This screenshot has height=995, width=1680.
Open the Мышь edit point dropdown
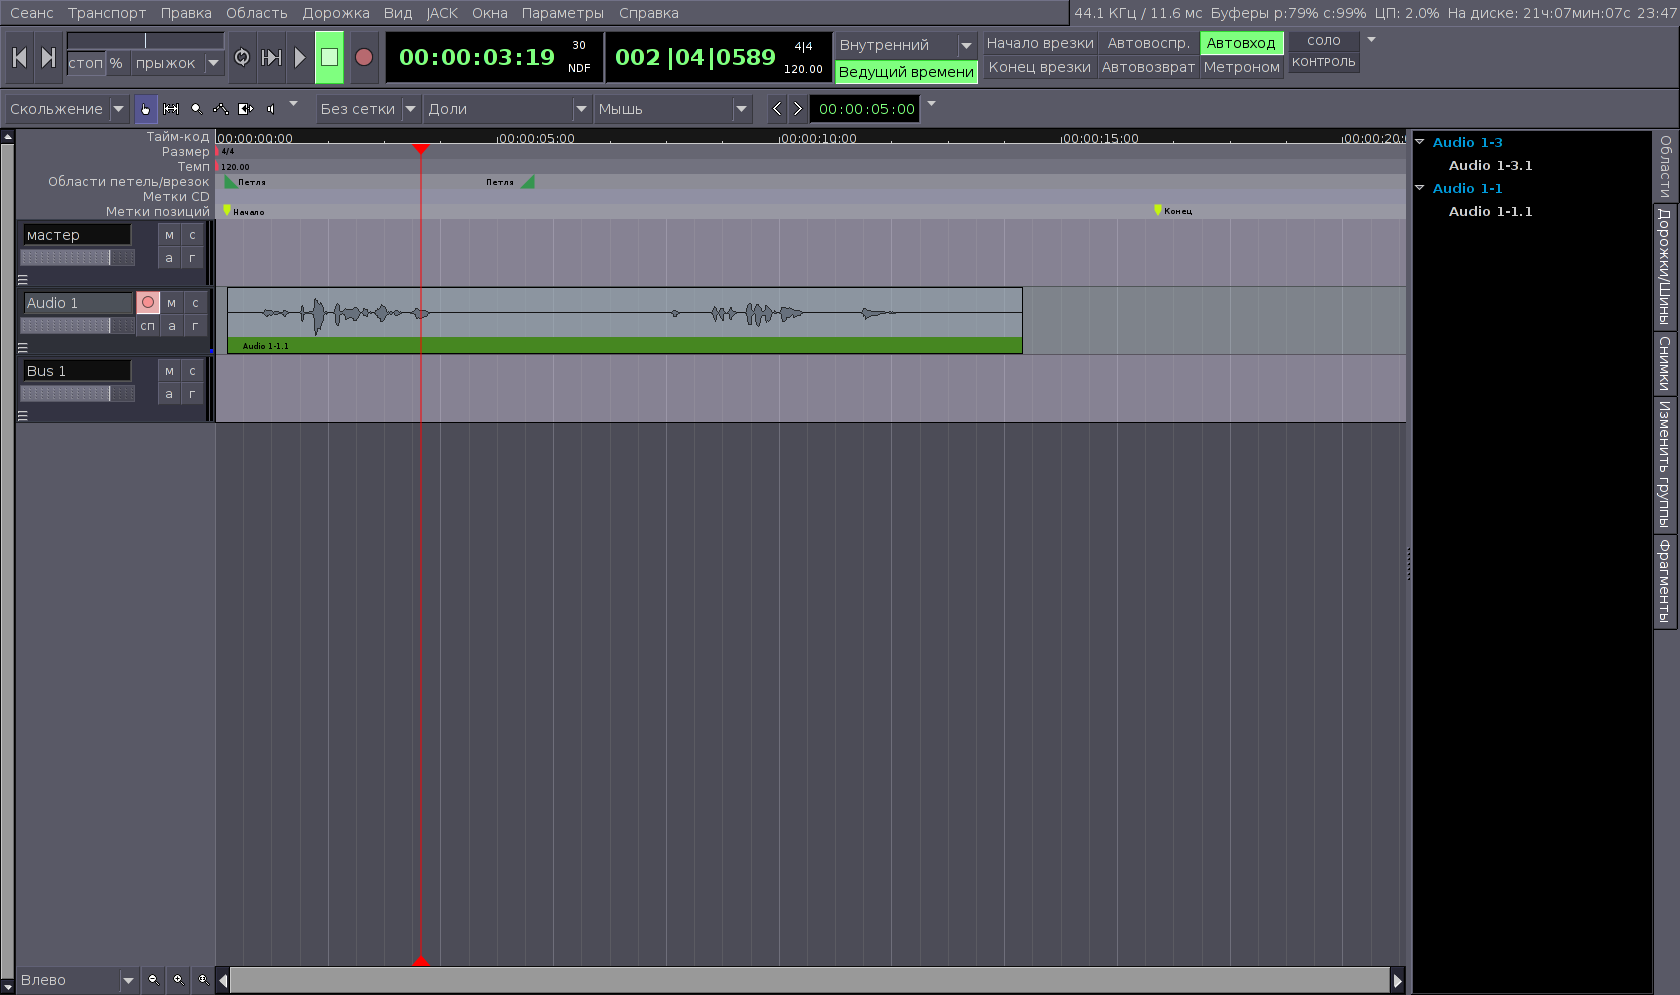(x=672, y=109)
